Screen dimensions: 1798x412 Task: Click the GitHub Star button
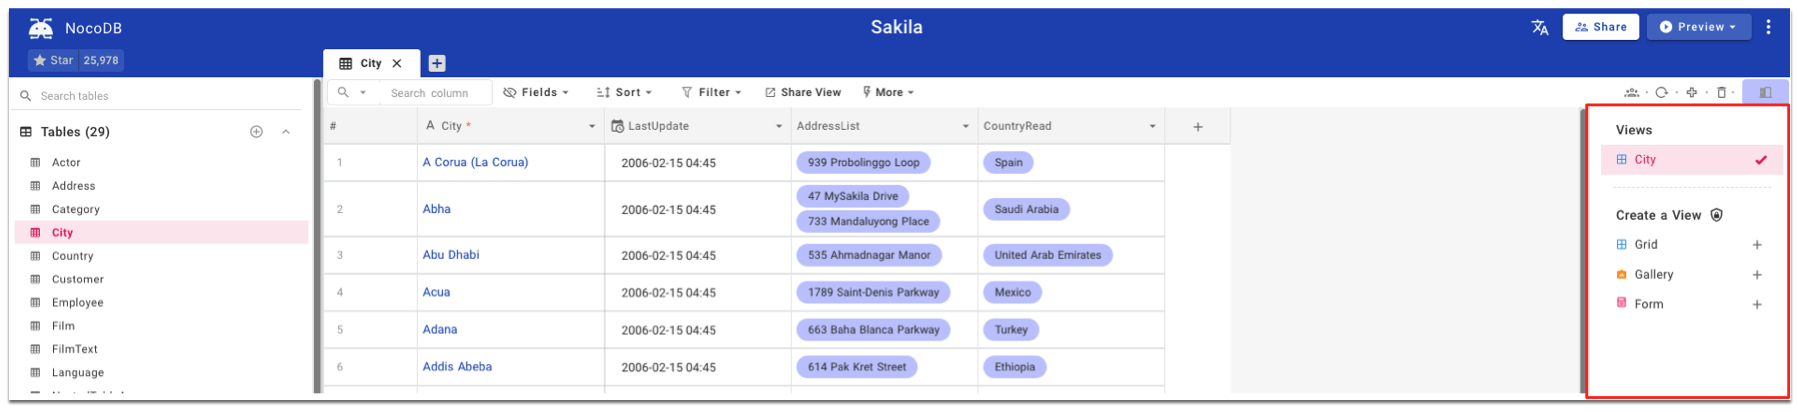[x=76, y=60]
